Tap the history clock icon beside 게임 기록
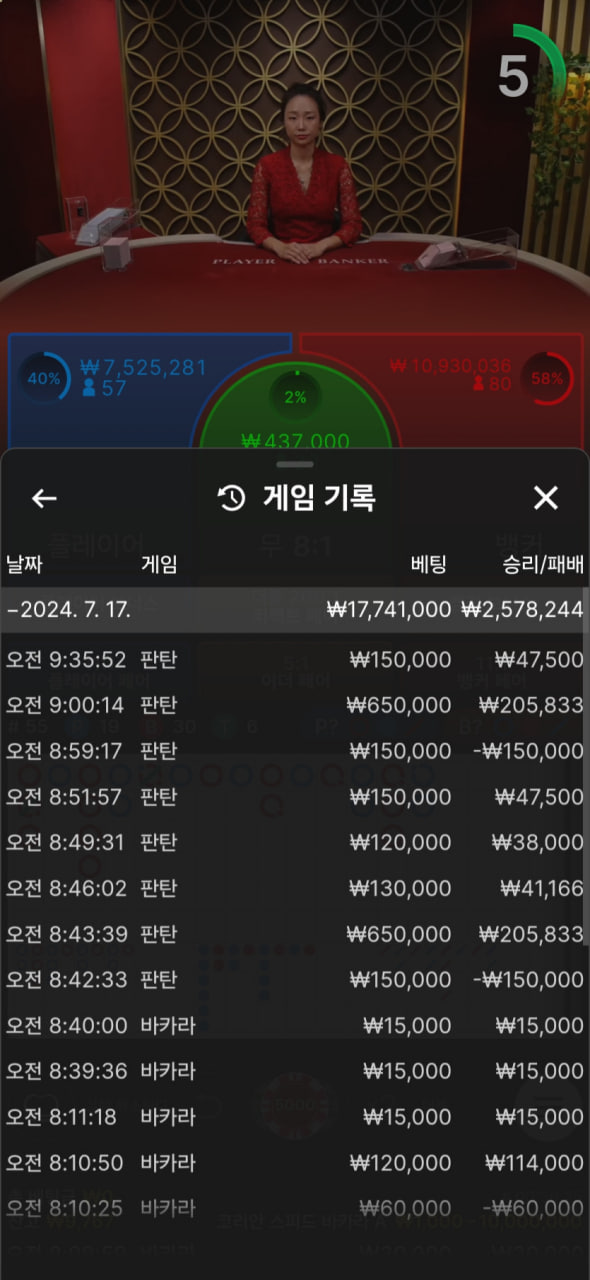This screenshot has width=590, height=1280. click(232, 498)
